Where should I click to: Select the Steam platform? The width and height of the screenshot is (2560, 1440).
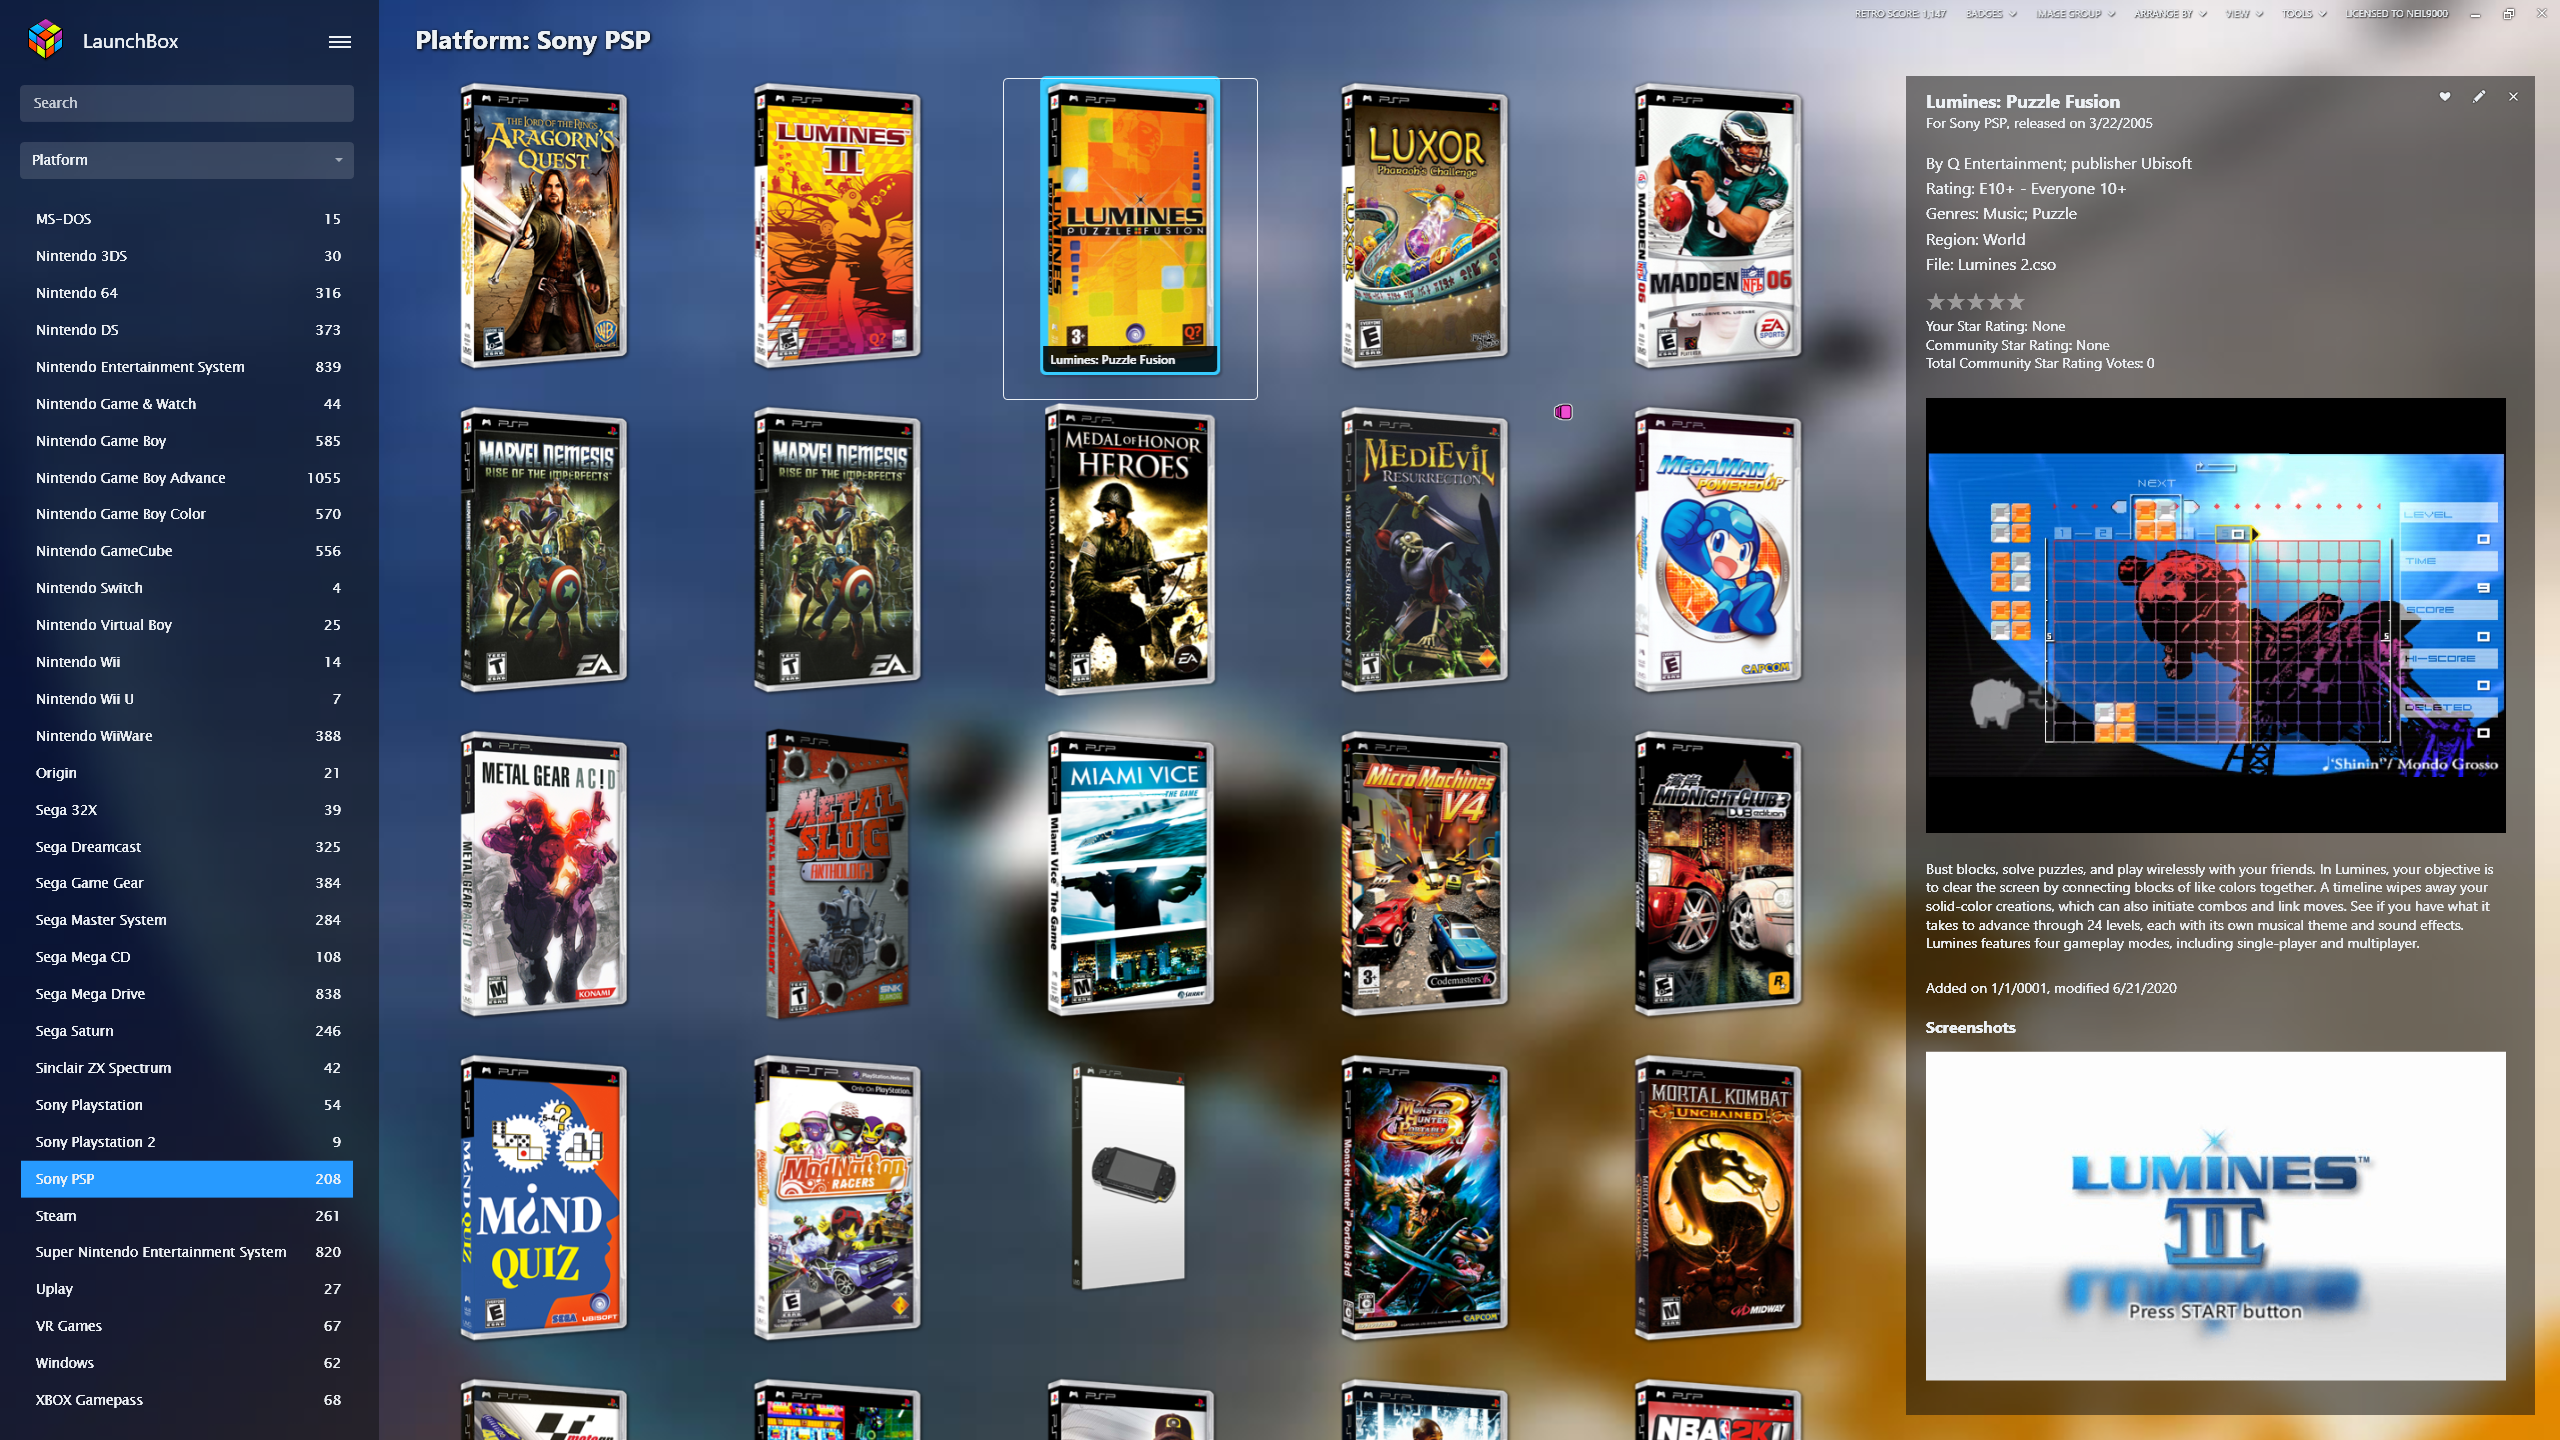[187, 1216]
